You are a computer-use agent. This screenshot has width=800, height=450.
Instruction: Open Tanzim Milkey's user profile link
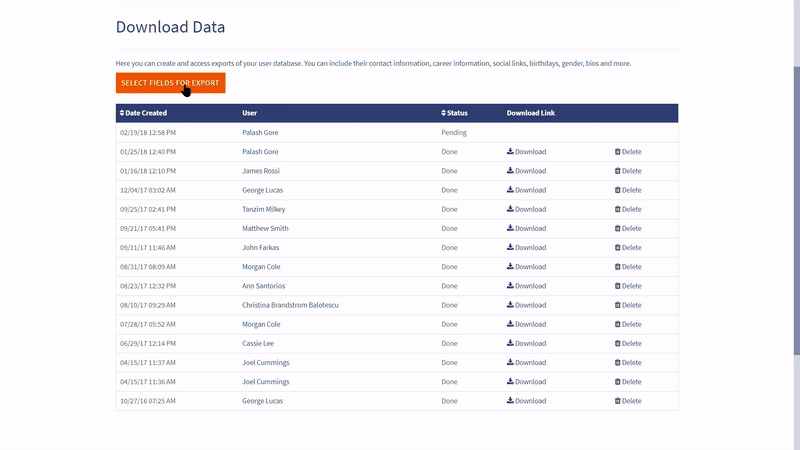(x=264, y=209)
